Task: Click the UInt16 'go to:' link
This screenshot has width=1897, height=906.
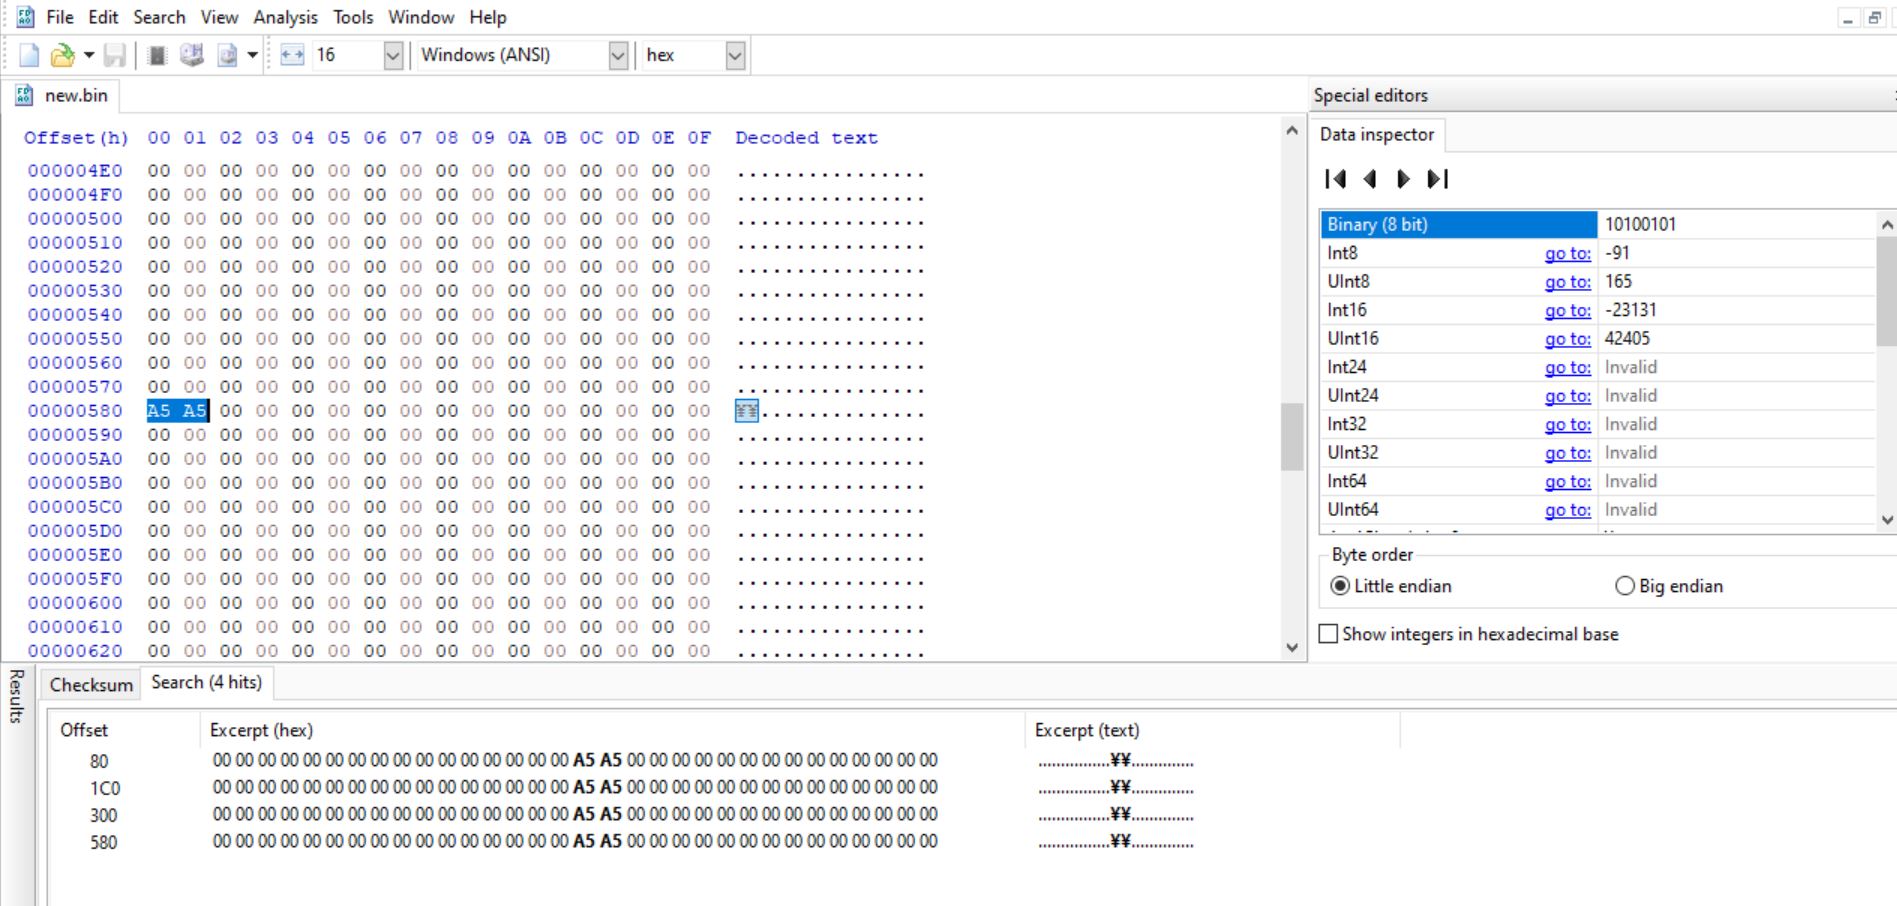Action: (1567, 339)
